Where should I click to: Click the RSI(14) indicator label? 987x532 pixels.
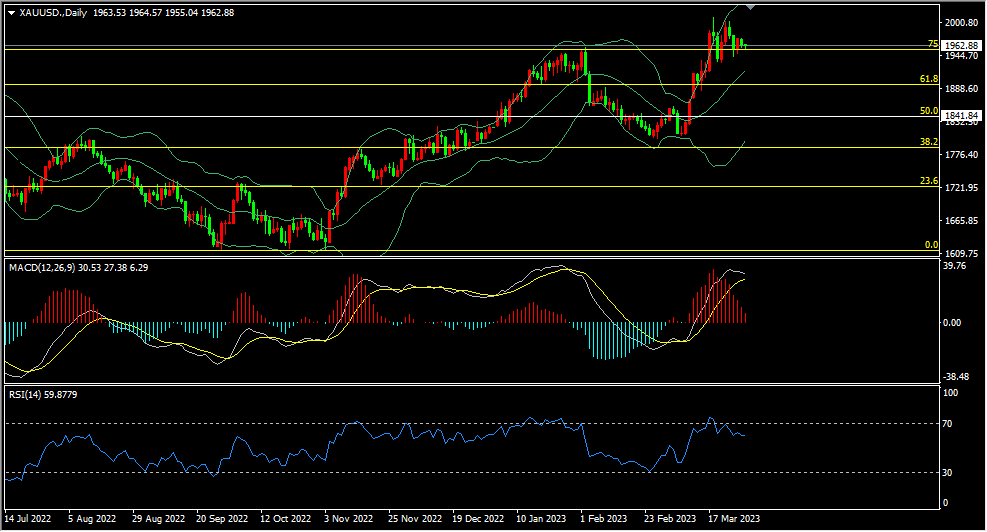(23, 395)
